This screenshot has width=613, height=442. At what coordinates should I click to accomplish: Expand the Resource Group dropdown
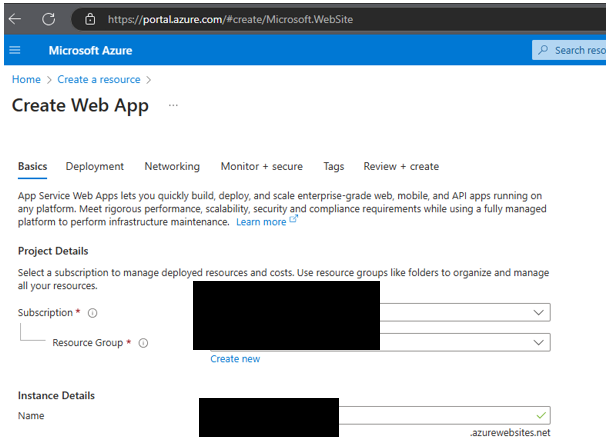538,343
